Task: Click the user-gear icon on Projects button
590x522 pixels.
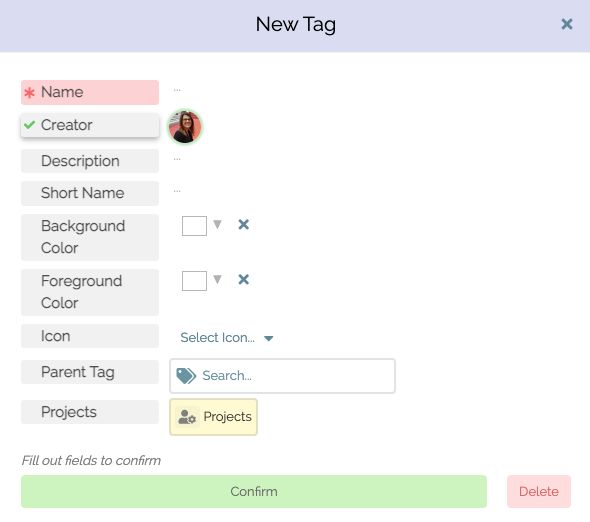Action: pyautogui.click(x=187, y=417)
